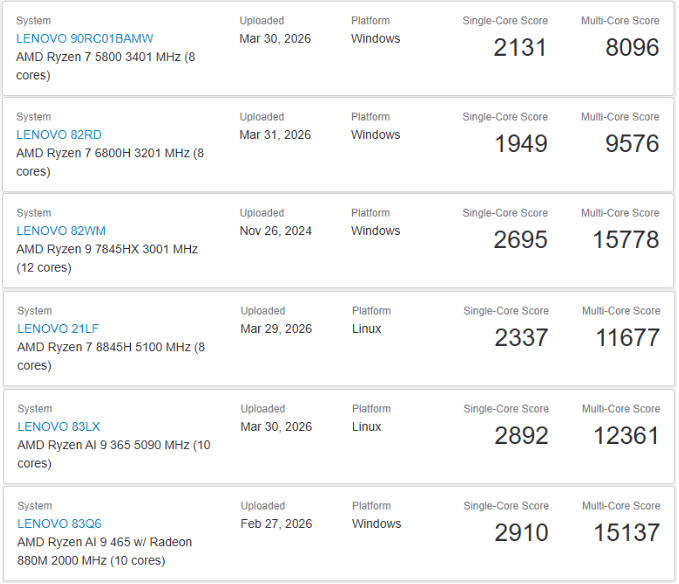Click the single-core score 2892
Screen dimensions: 679x584
521,435
